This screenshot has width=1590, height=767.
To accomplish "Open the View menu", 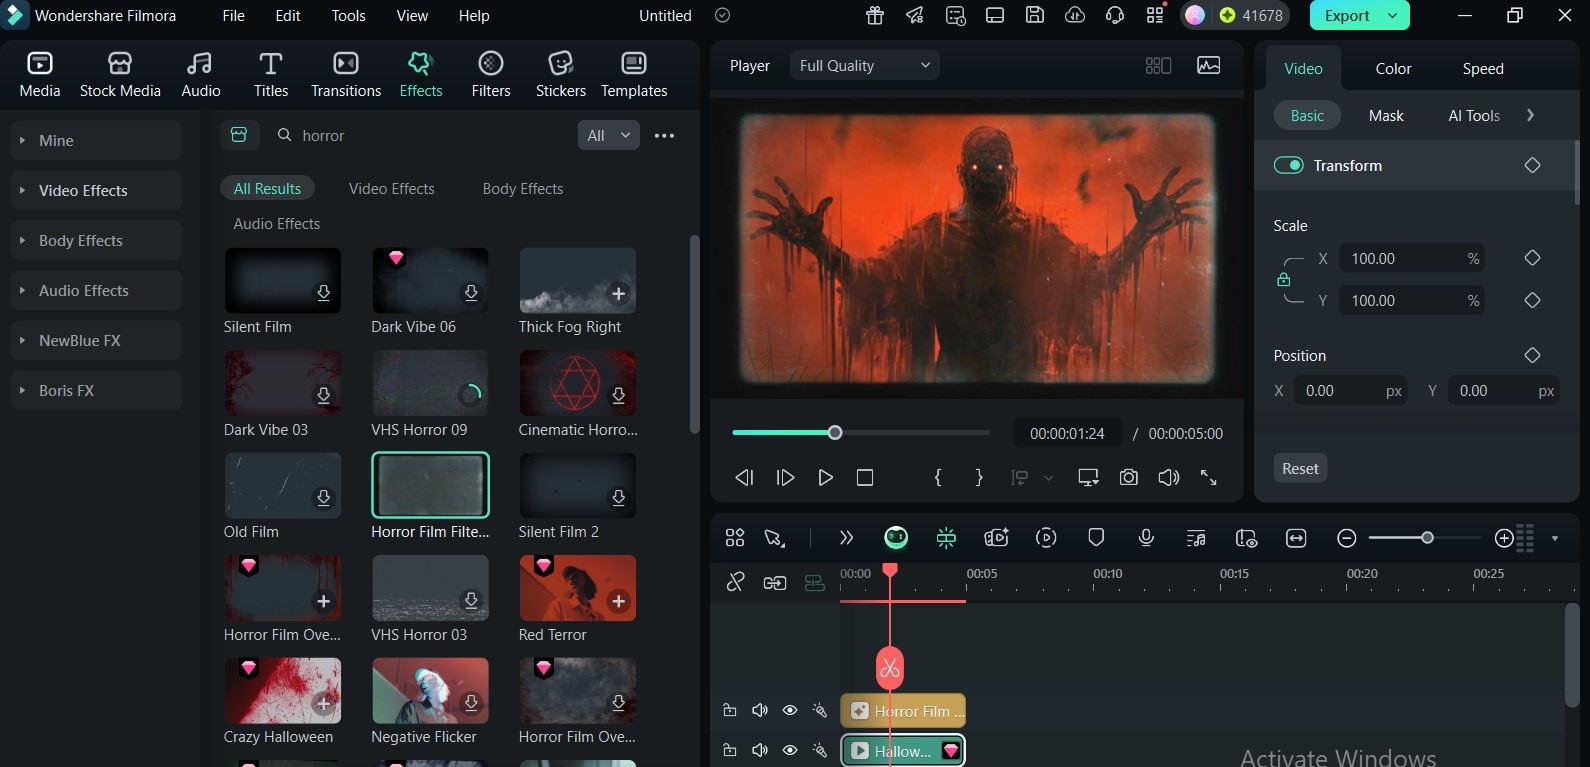I will pos(412,15).
